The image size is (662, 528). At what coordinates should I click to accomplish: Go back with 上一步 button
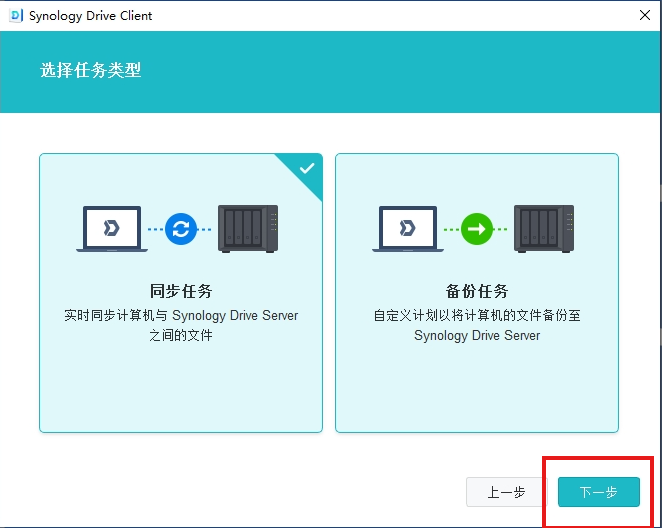[506, 492]
